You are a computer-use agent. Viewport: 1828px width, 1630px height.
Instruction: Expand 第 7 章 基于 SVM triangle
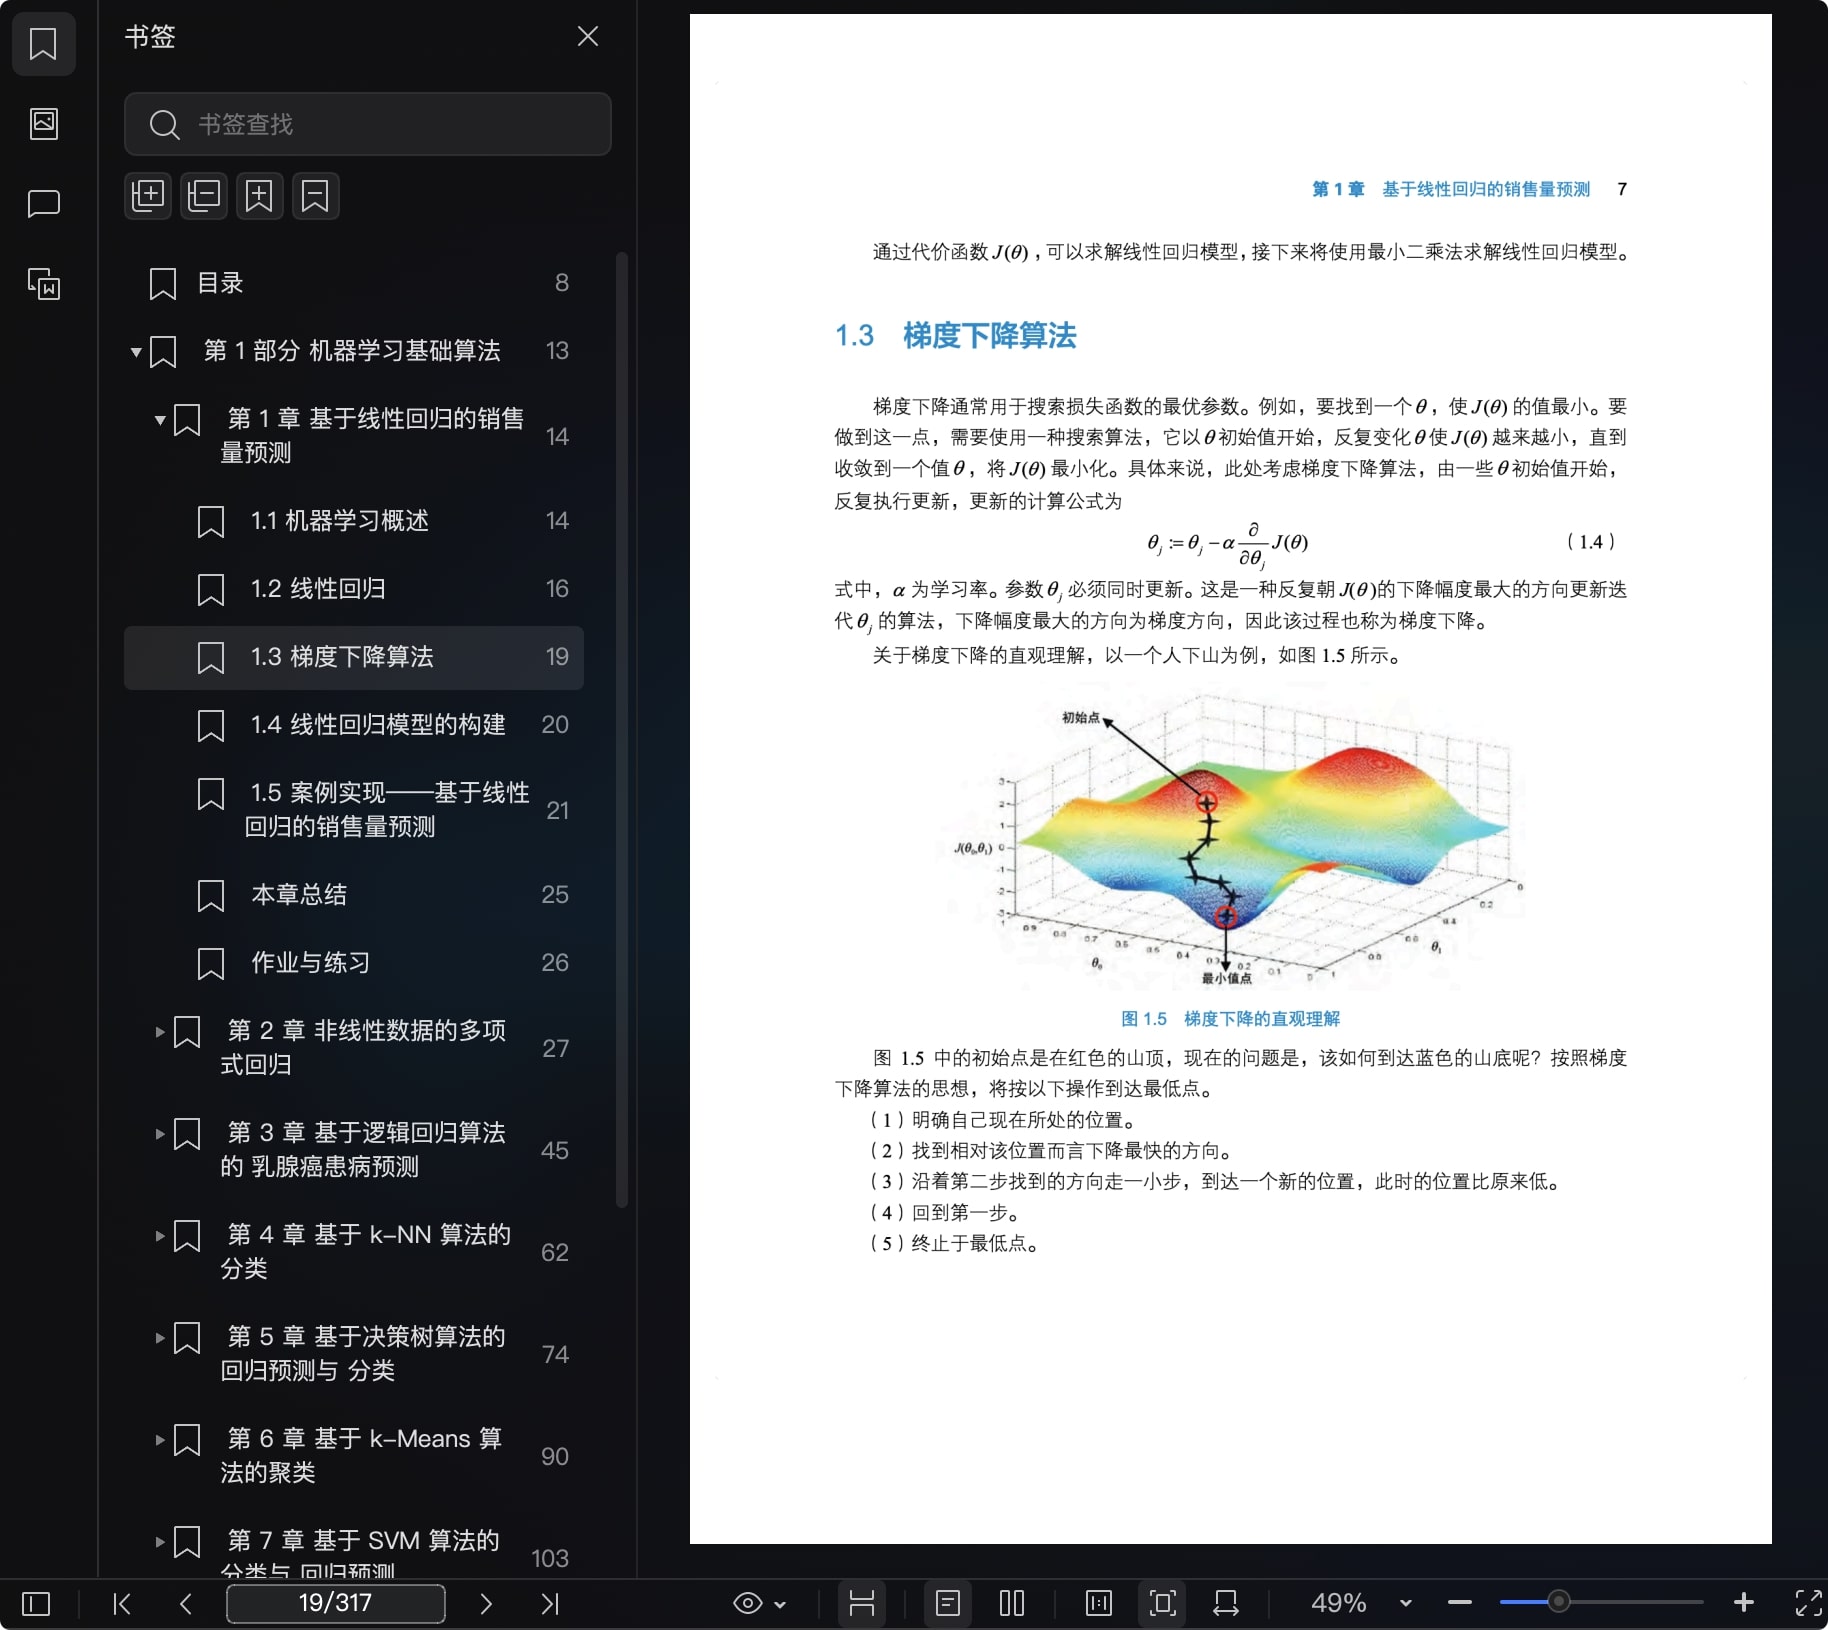coord(160,1542)
